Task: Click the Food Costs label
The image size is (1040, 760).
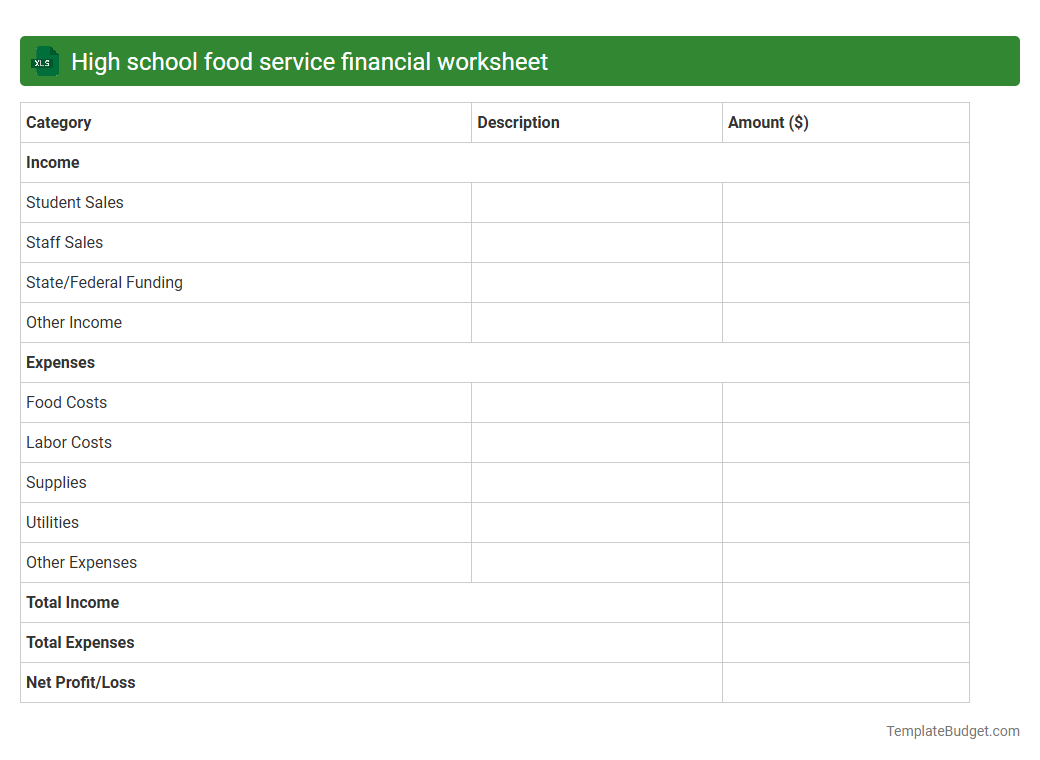Action: (66, 402)
